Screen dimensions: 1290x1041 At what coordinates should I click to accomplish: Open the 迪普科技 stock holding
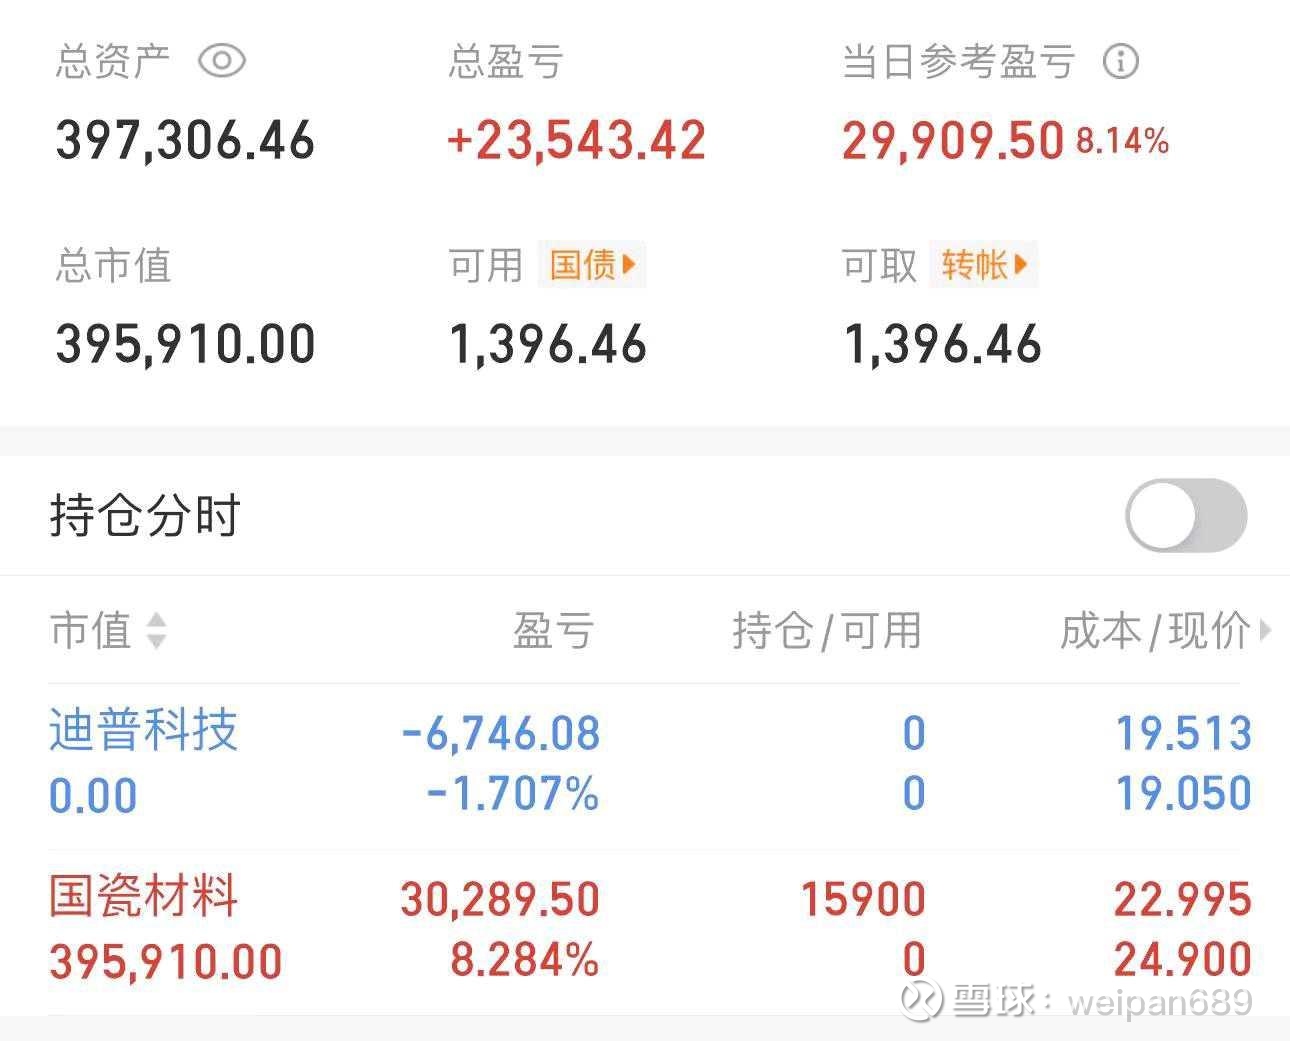[x=143, y=730]
